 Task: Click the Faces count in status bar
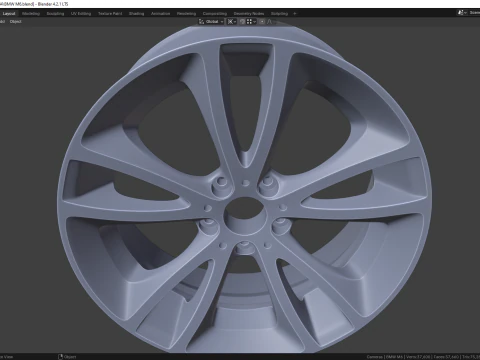coord(447,357)
